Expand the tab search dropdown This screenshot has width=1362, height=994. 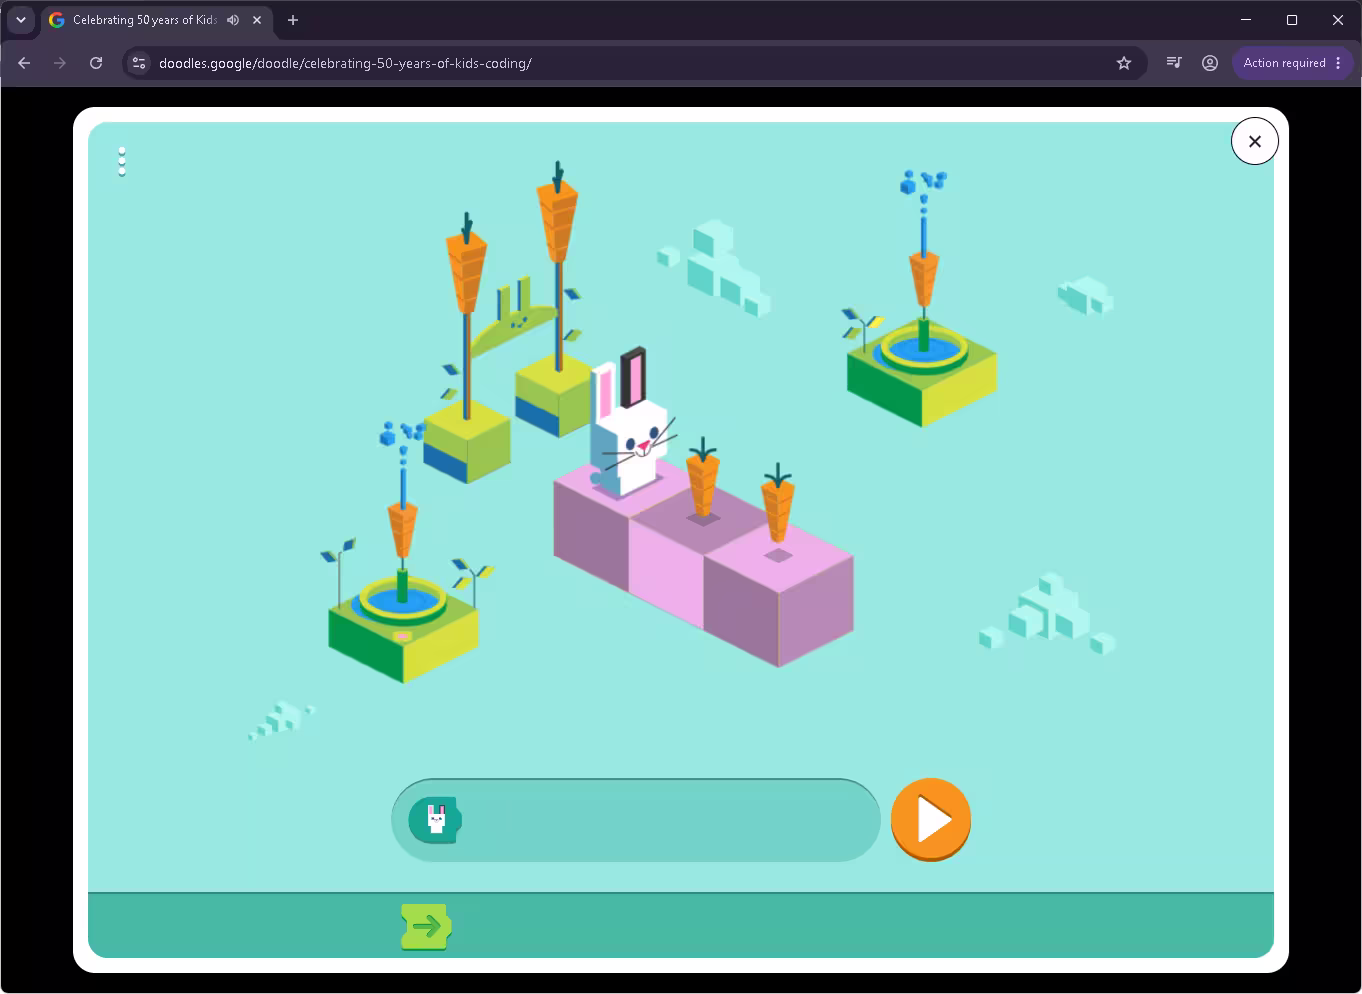(21, 20)
